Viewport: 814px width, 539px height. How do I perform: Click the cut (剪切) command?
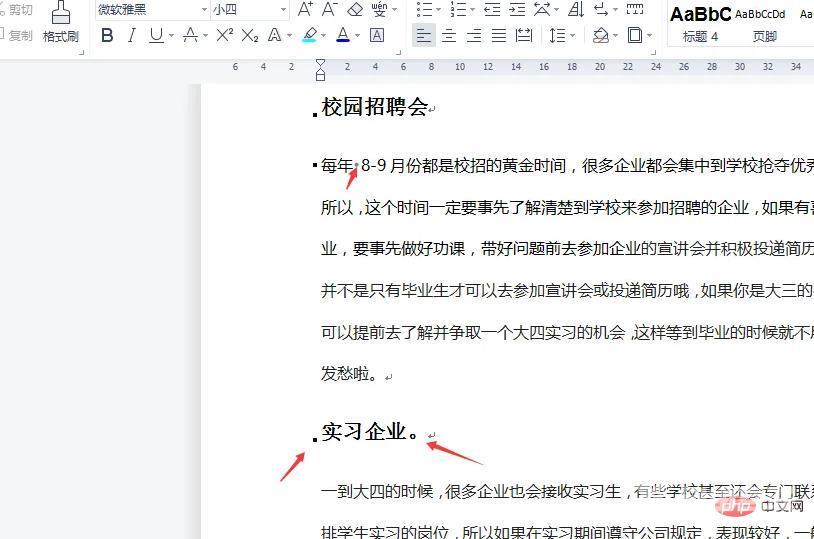coord(18,10)
